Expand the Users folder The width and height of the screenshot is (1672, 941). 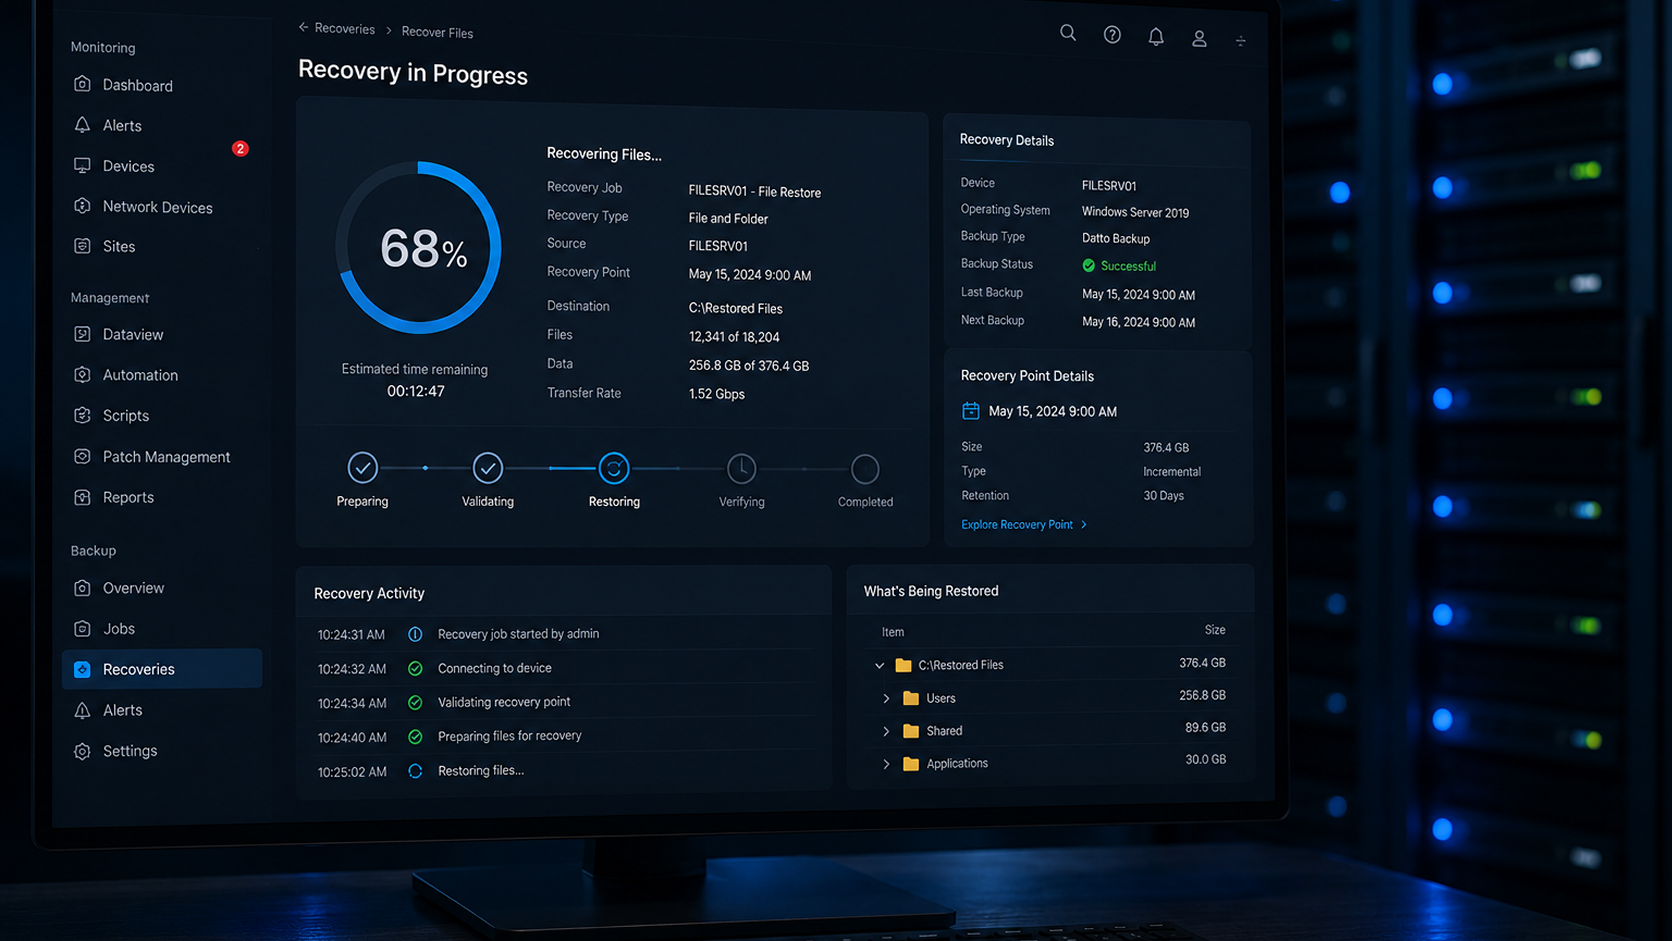tap(886, 698)
